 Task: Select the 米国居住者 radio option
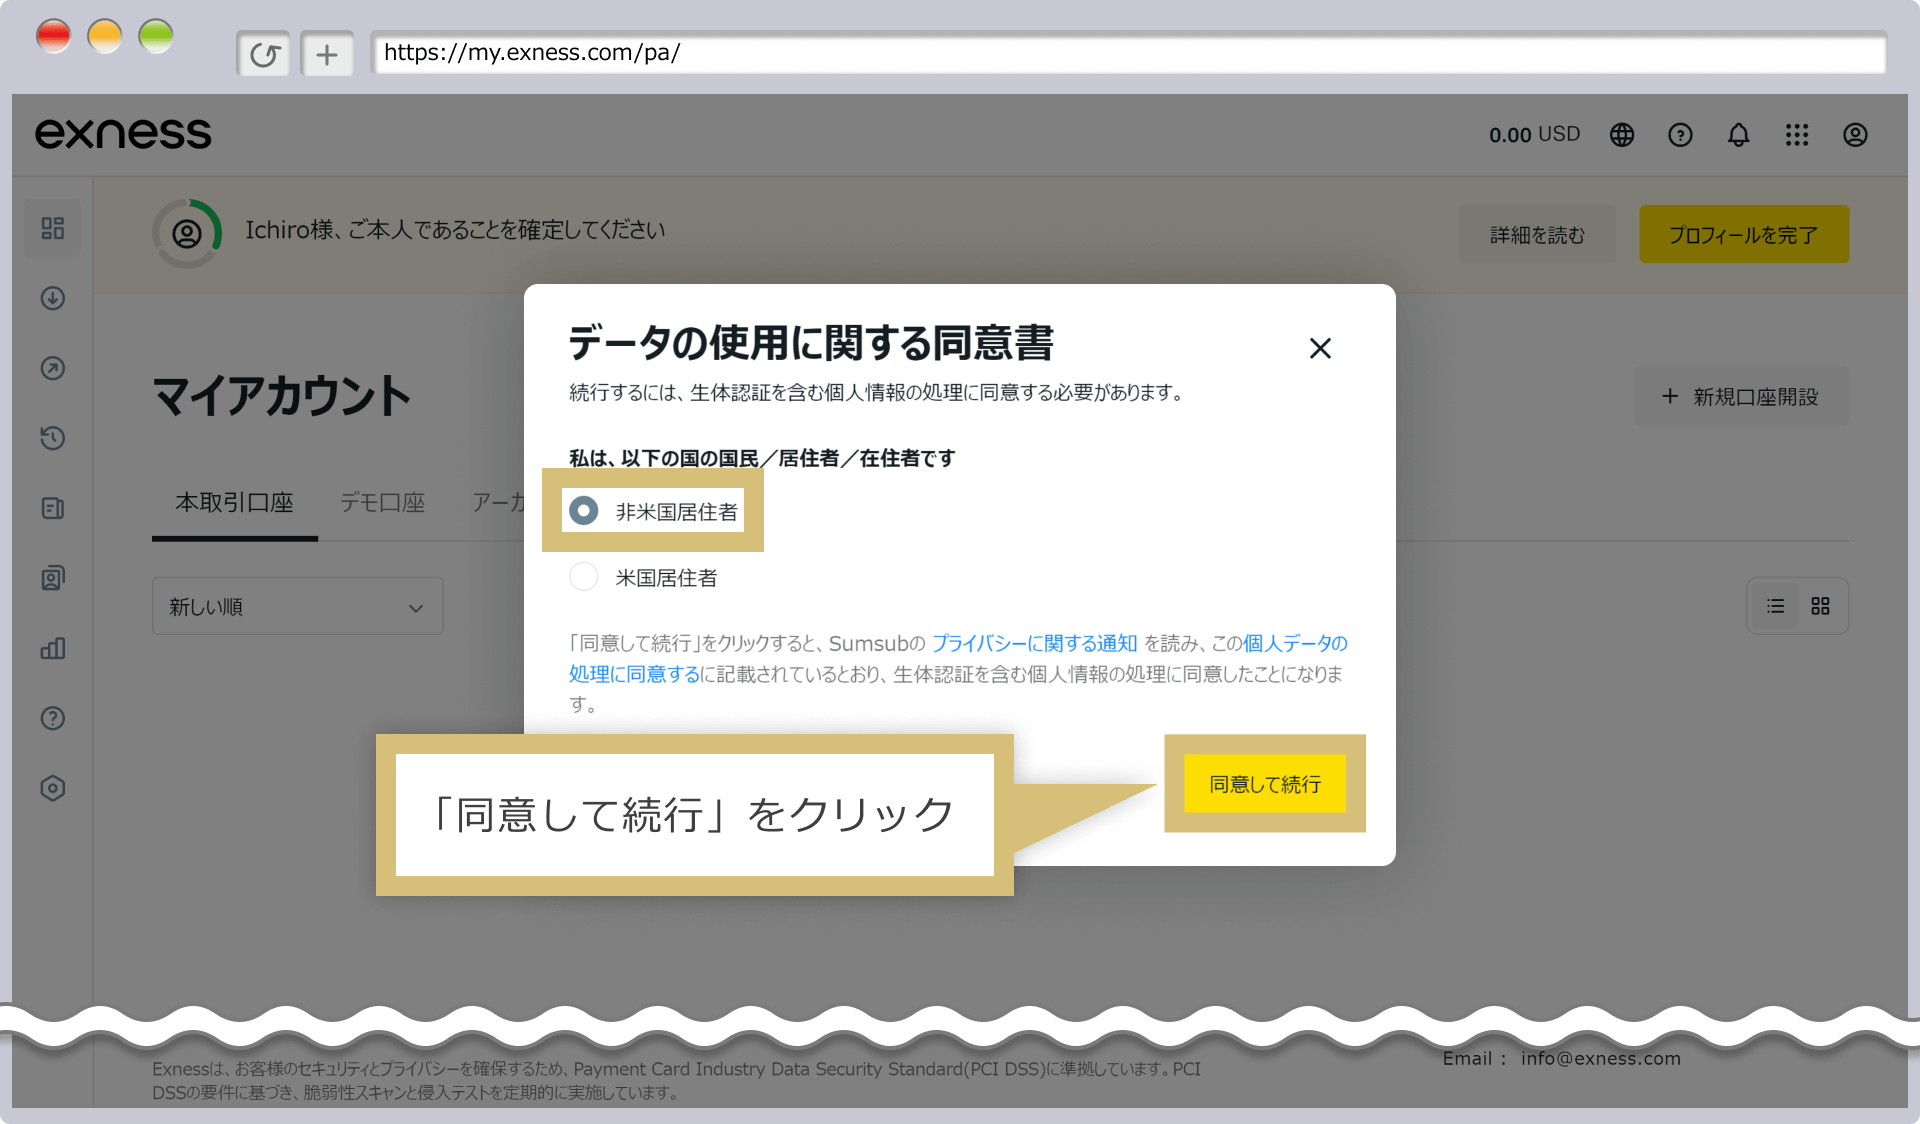click(x=583, y=577)
